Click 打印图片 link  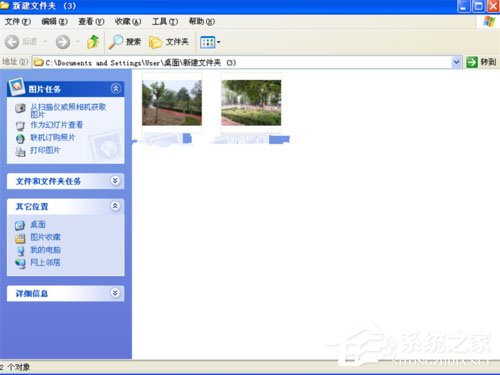(x=45, y=150)
